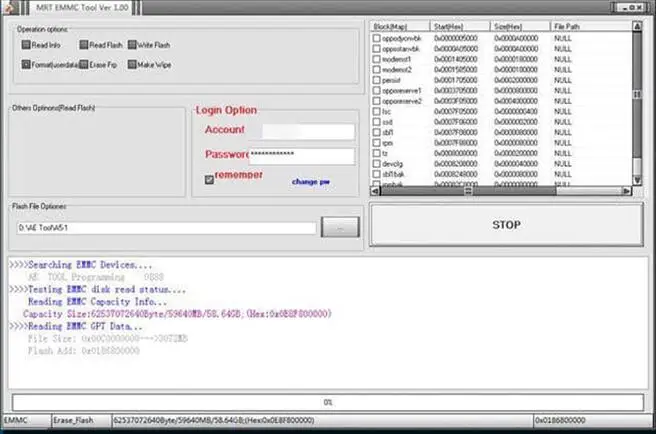The image size is (656, 434).
Task: Click the File Path column header
Action: tap(591, 26)
